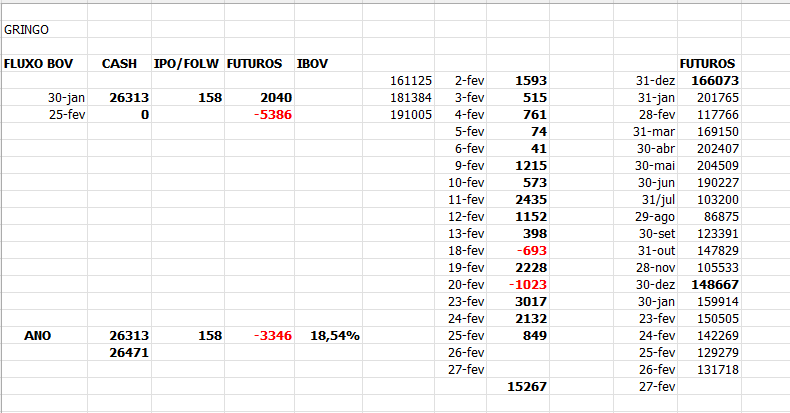790x413 pixels.
Task: Click the bold 0 in the CASH column
Action: [x=119, y=115]
